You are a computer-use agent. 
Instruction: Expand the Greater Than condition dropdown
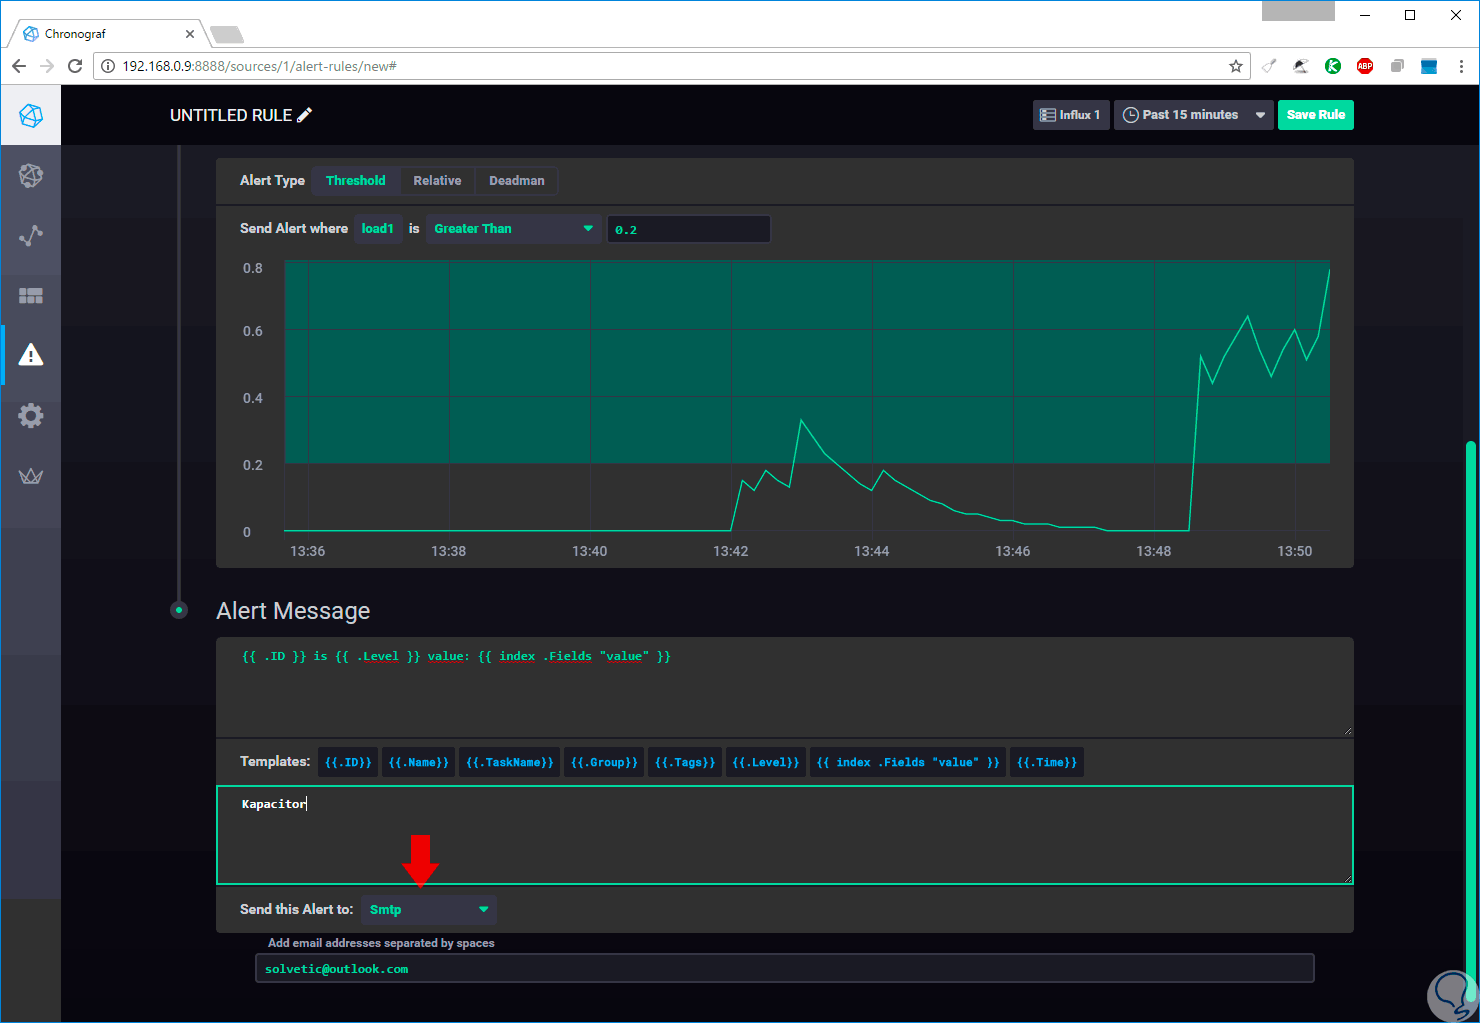(514, 229)
